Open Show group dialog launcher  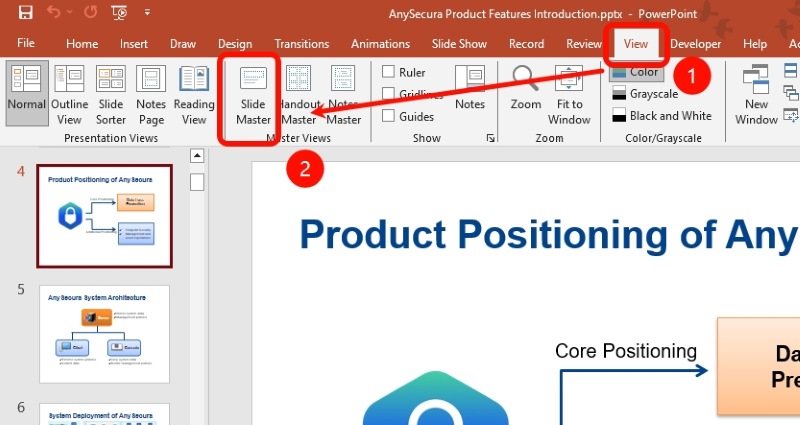pos(490,138)
